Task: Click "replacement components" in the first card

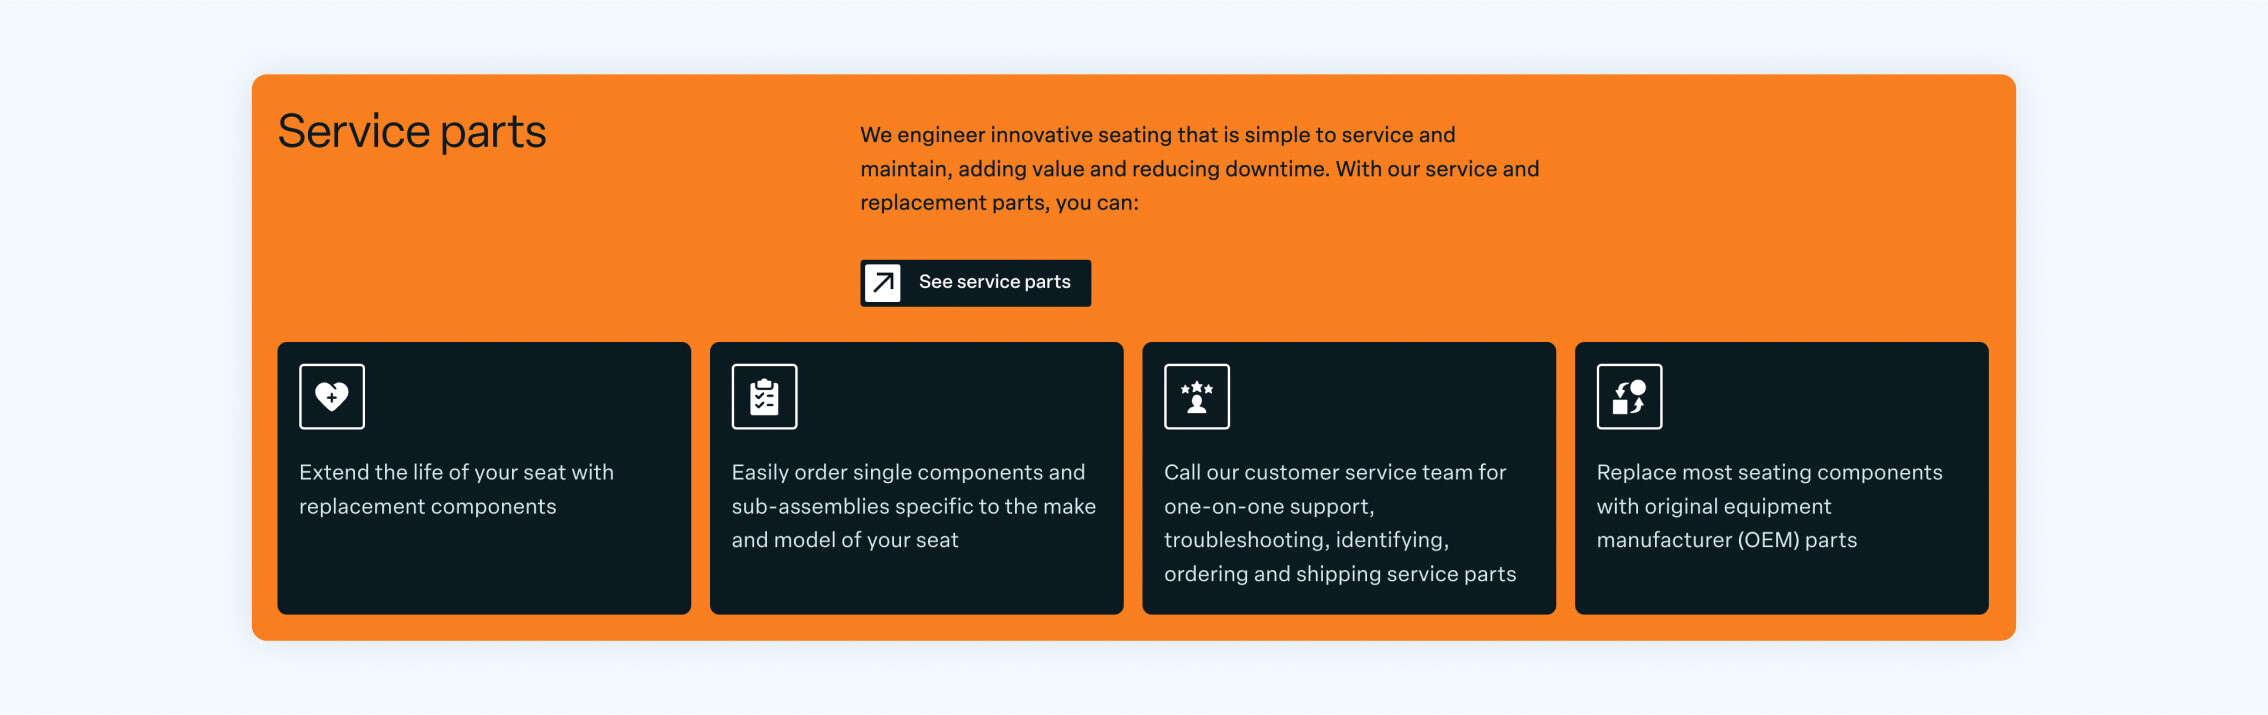Action: [427, 506]
